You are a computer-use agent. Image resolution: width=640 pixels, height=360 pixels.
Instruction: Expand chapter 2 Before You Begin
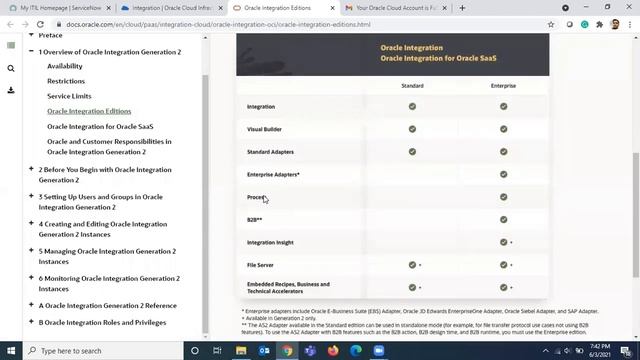click(31, 169)
